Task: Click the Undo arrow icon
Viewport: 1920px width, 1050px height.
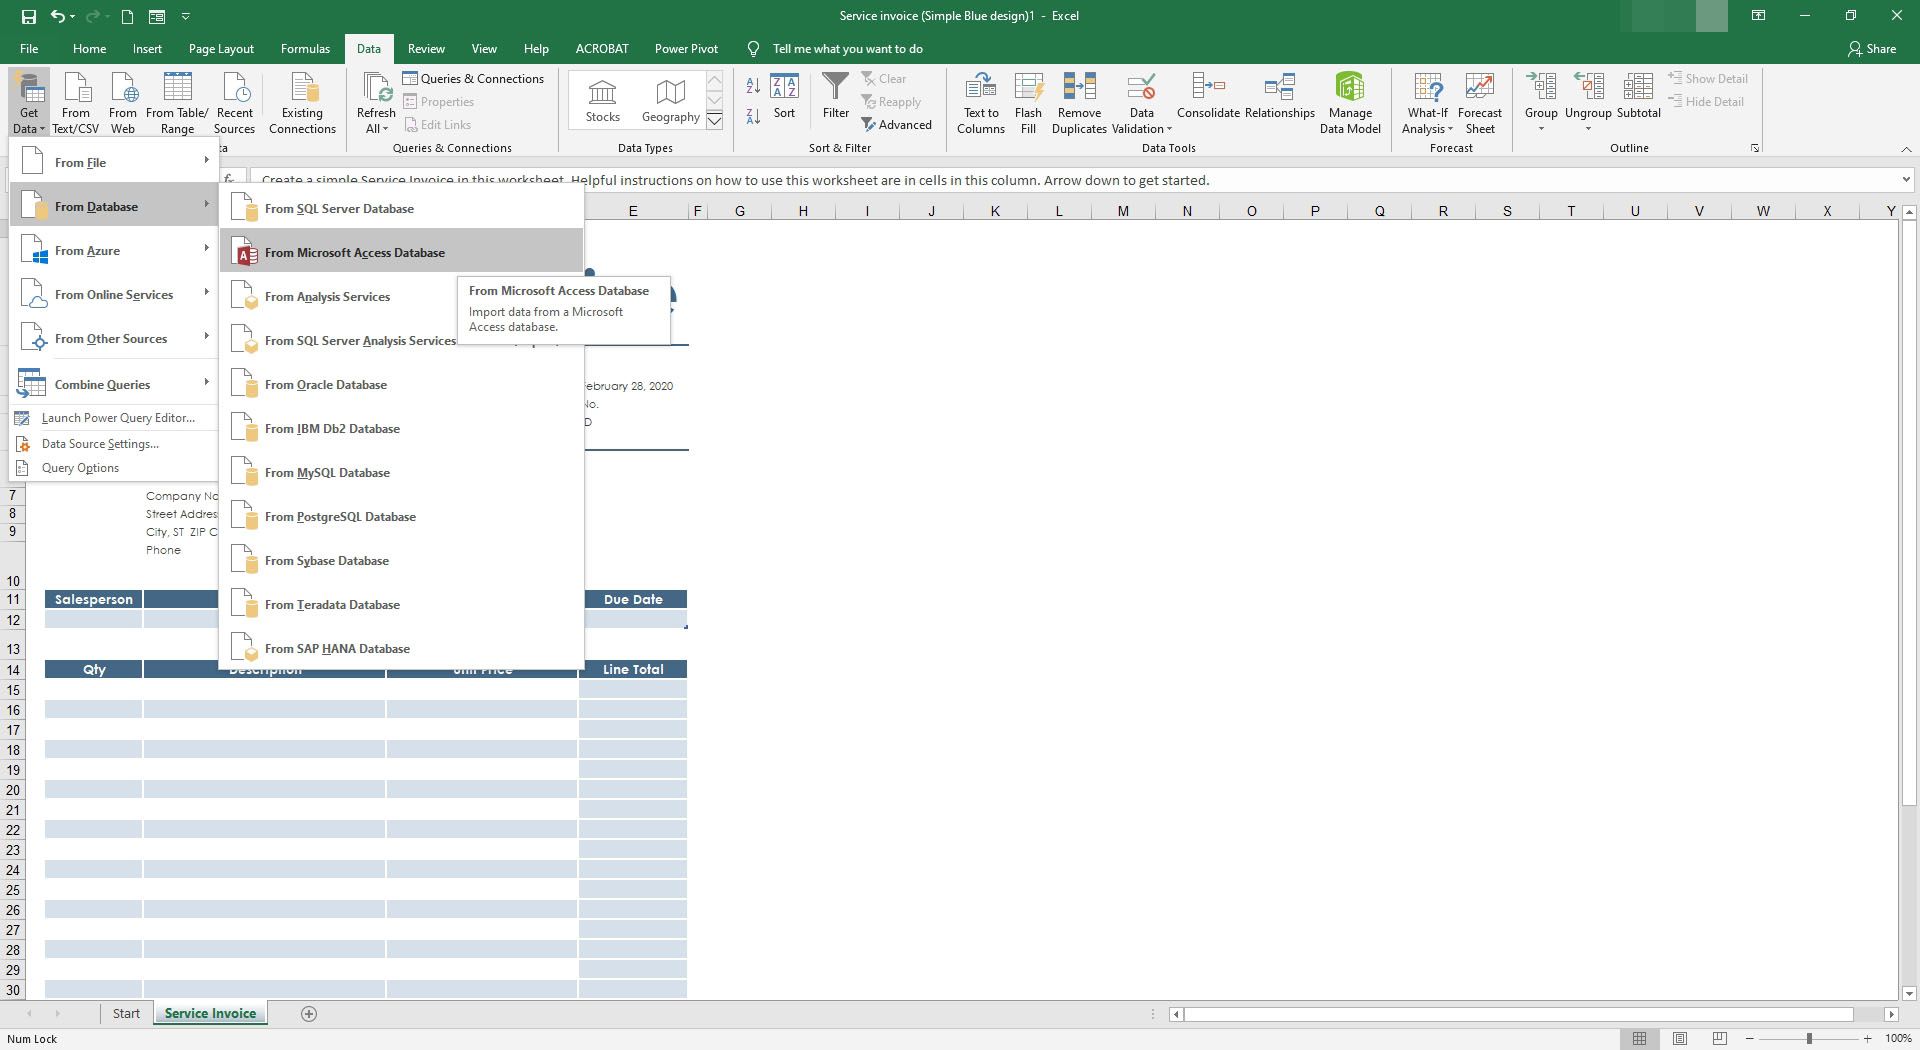Action: tap(59, 16)
